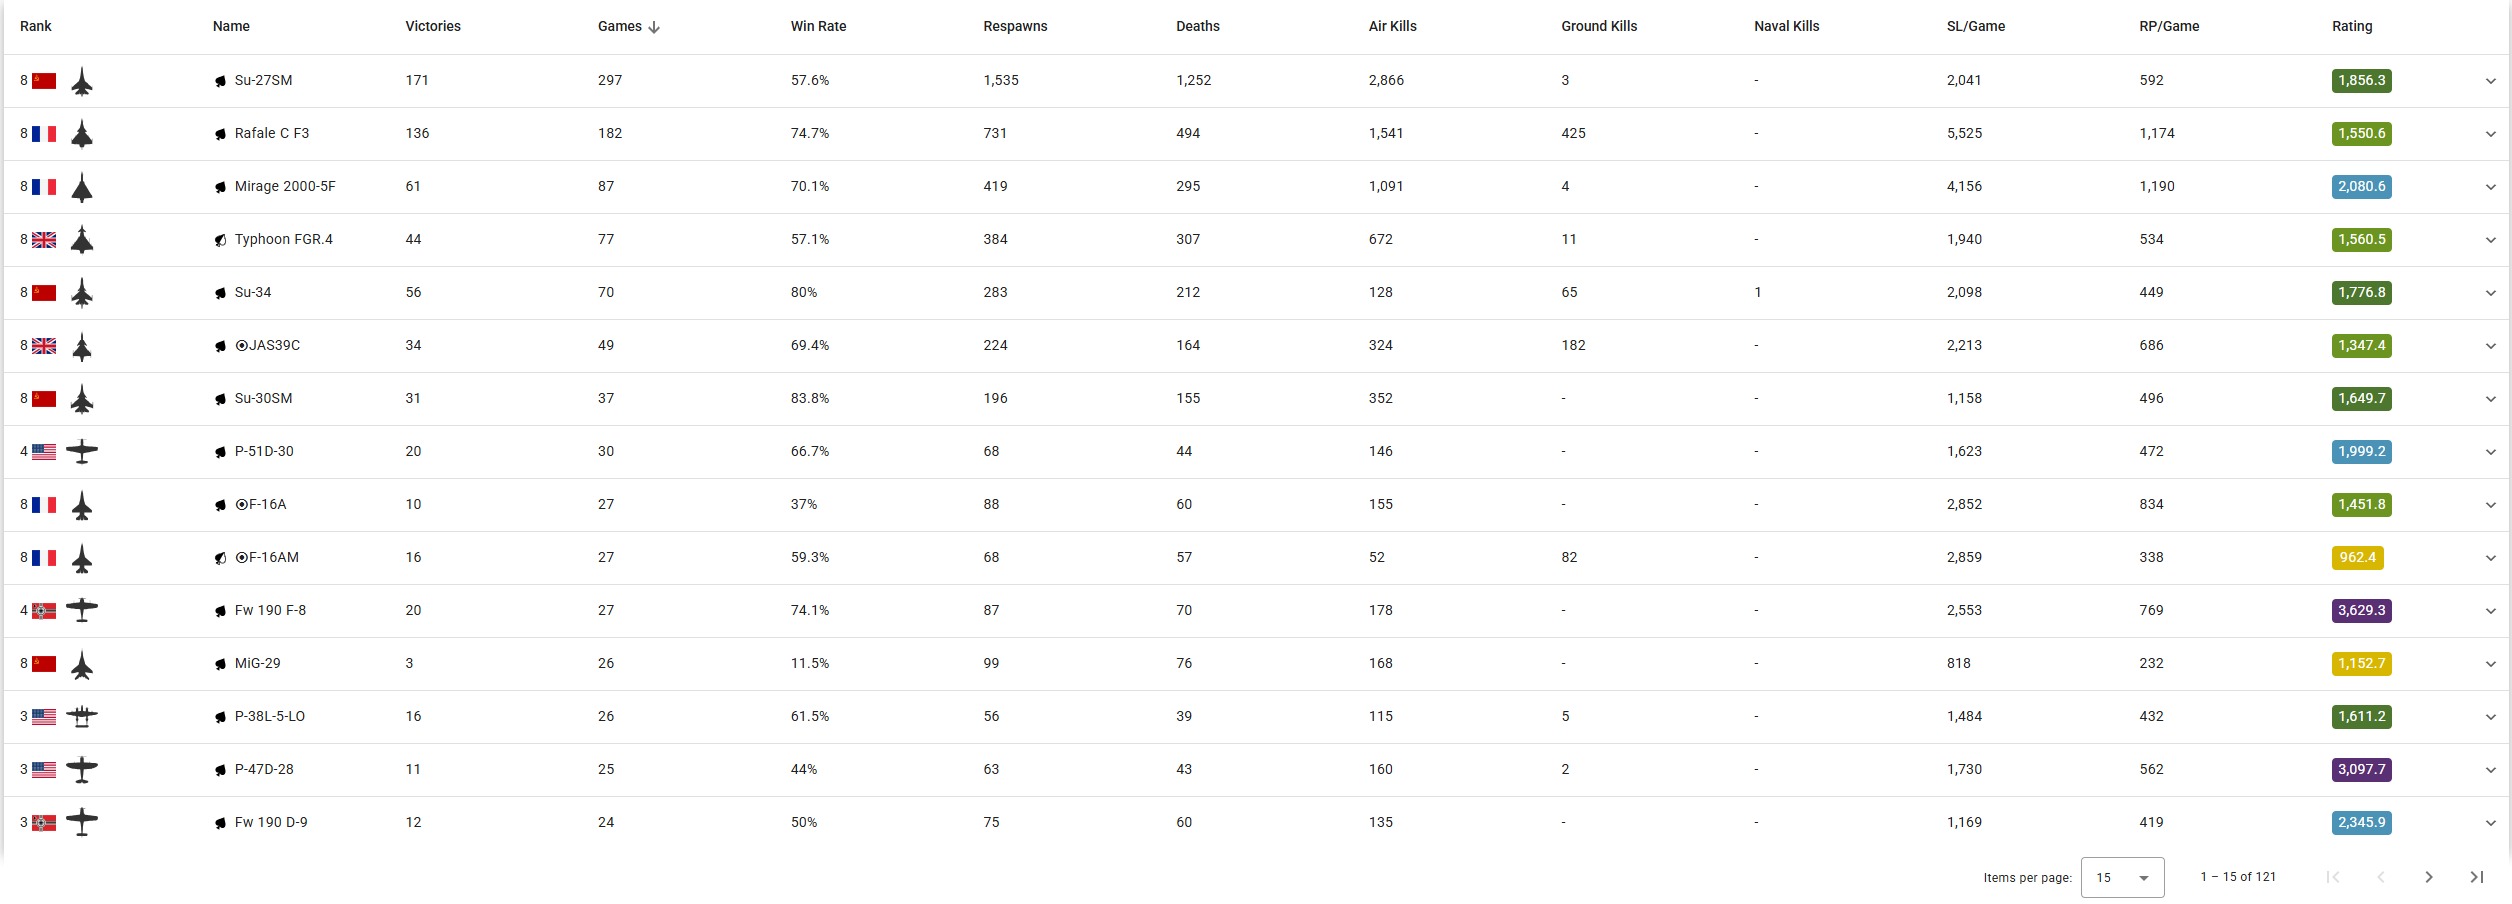
Task: Click the small icon left of Mirage 2000-5F
Action: pos(220,187)
